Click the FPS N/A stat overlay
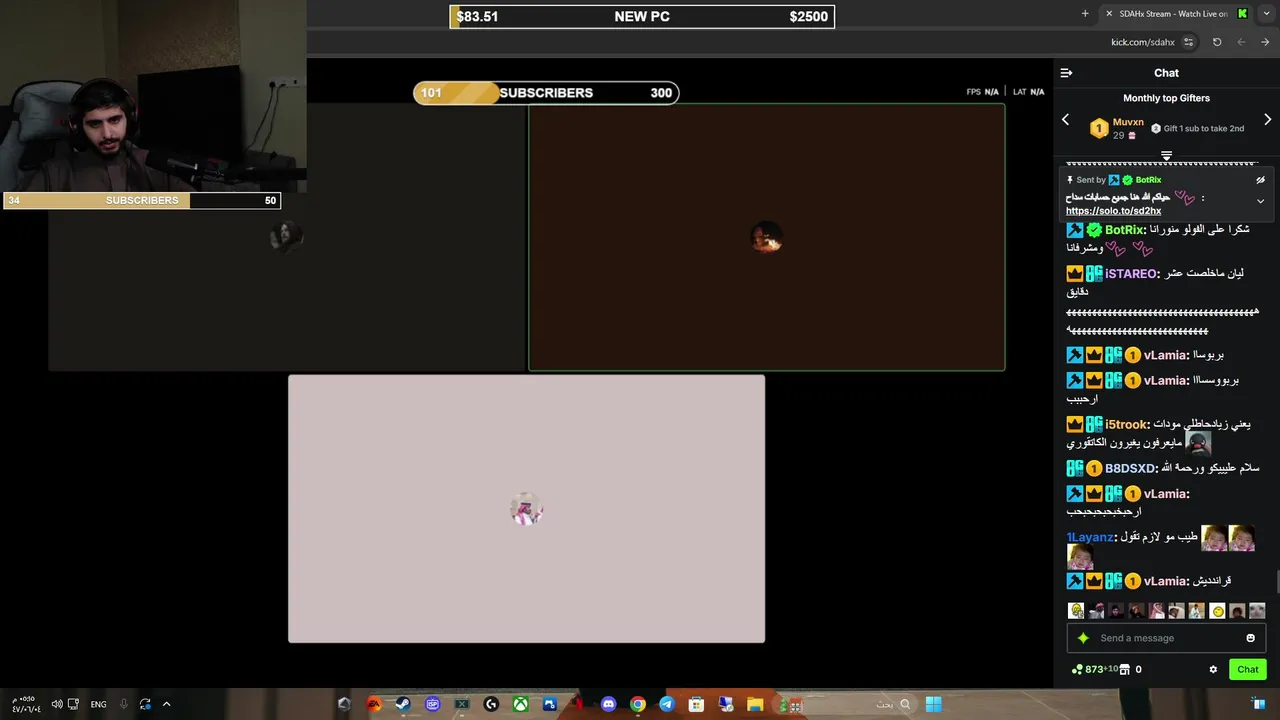The width and height of the screenshot is (1280, 720). click(983, 92)
